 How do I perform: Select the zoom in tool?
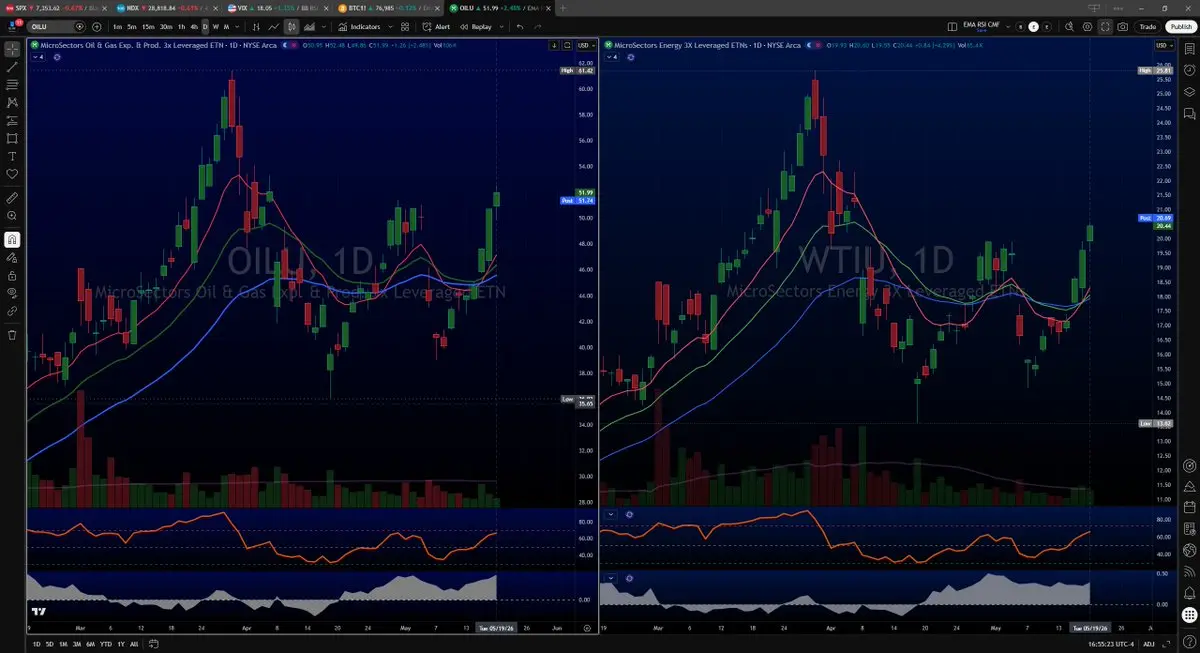[12, 216]
